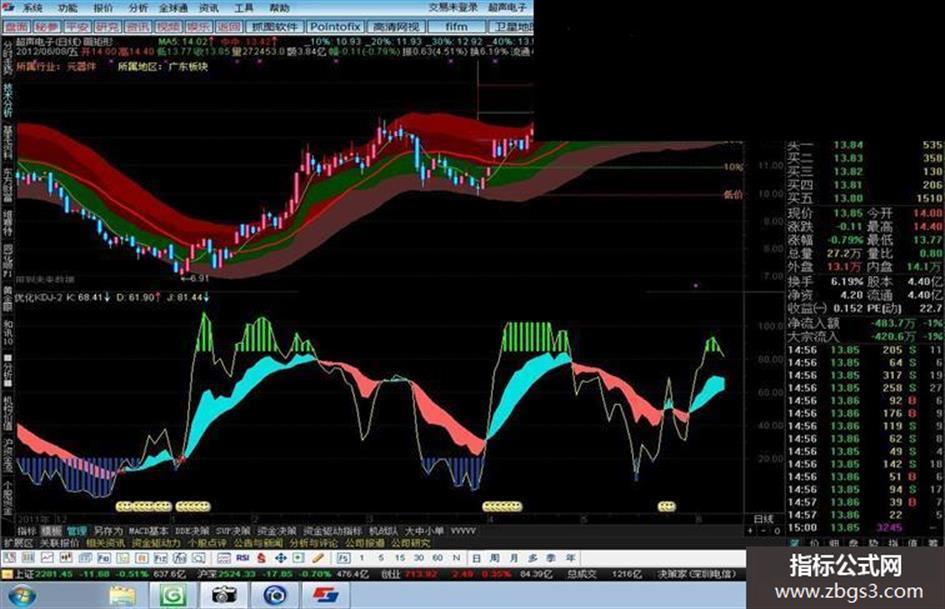Launch the Pointofix shortcut button
945x609 pixels.
click(335, 27)
